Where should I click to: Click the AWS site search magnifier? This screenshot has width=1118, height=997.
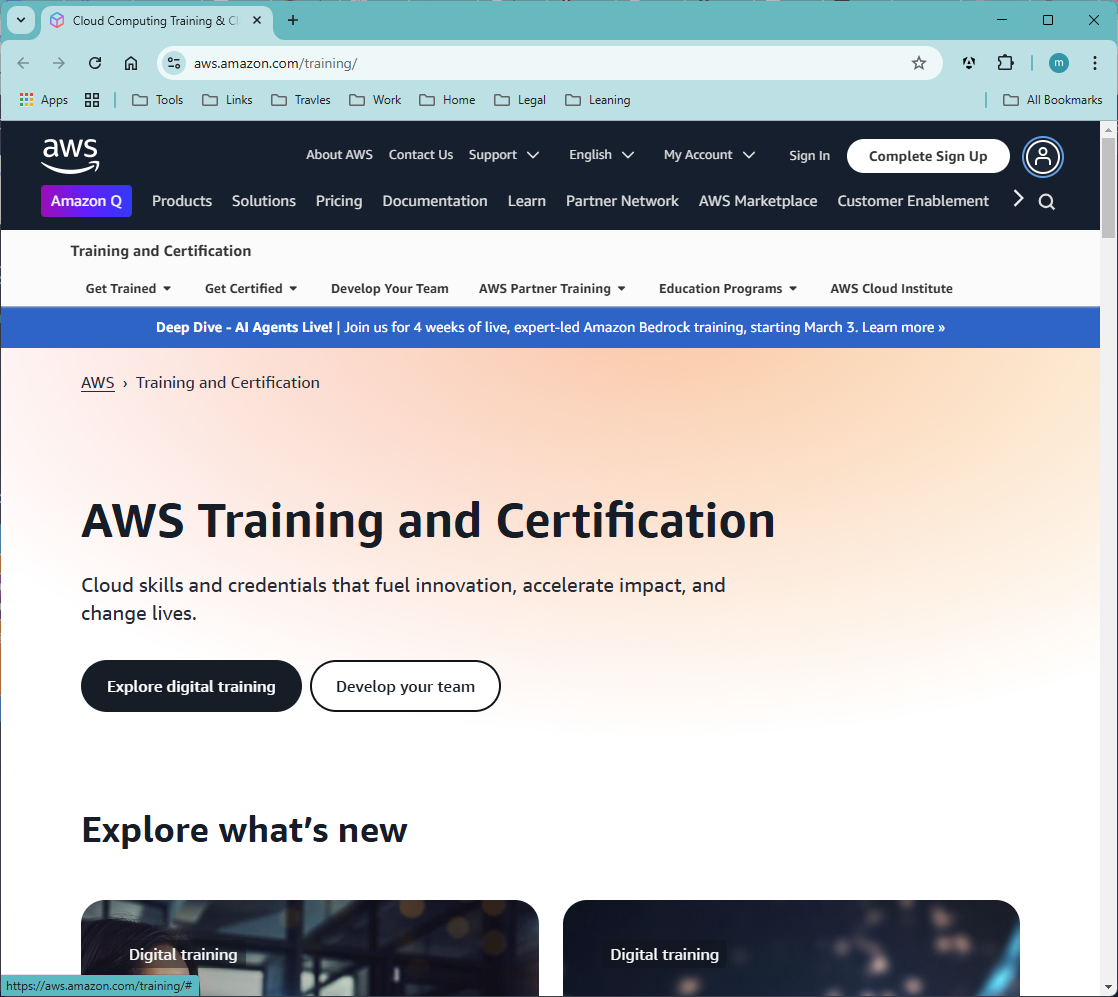[x=1047, y=202]
